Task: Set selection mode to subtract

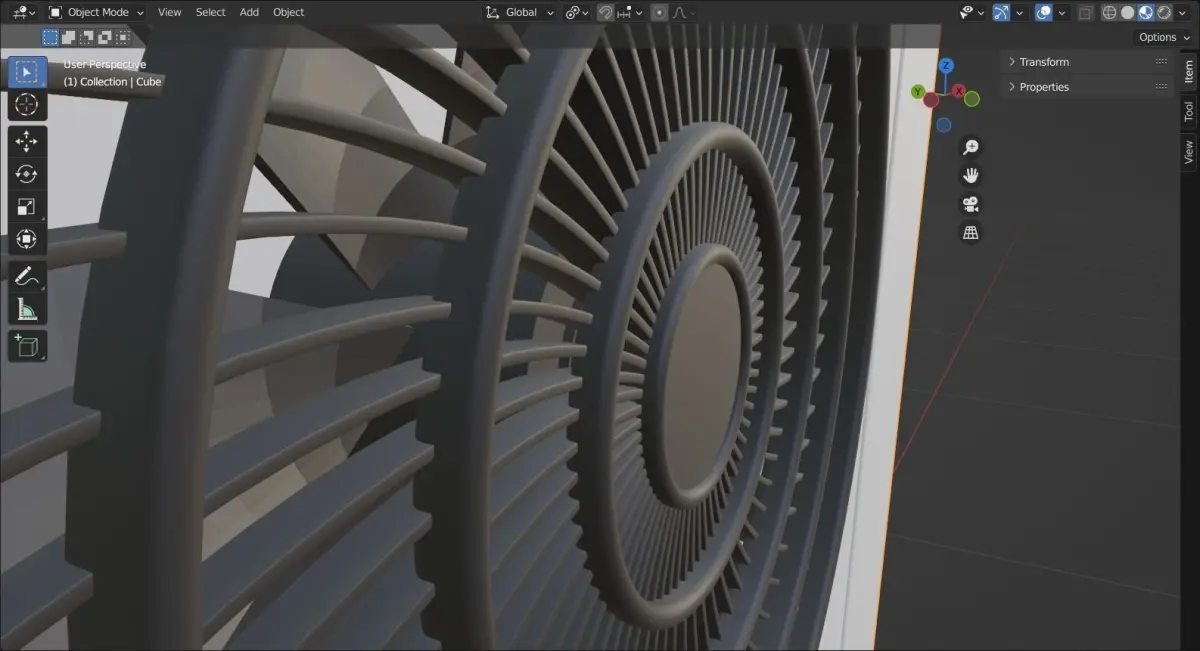Action: click(x=86, y=37)
